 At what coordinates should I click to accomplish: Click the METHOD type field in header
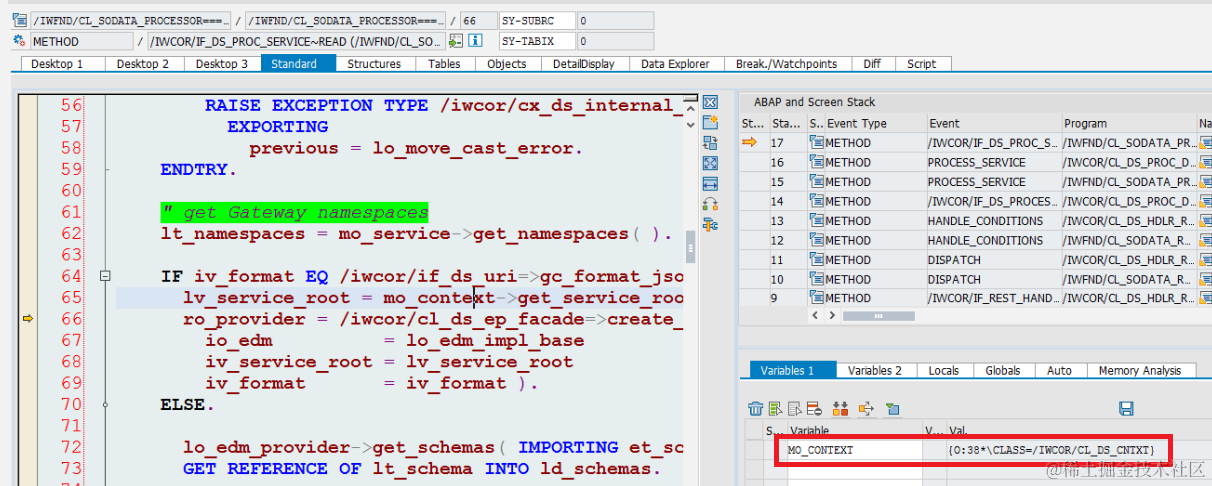pos(81,41)
